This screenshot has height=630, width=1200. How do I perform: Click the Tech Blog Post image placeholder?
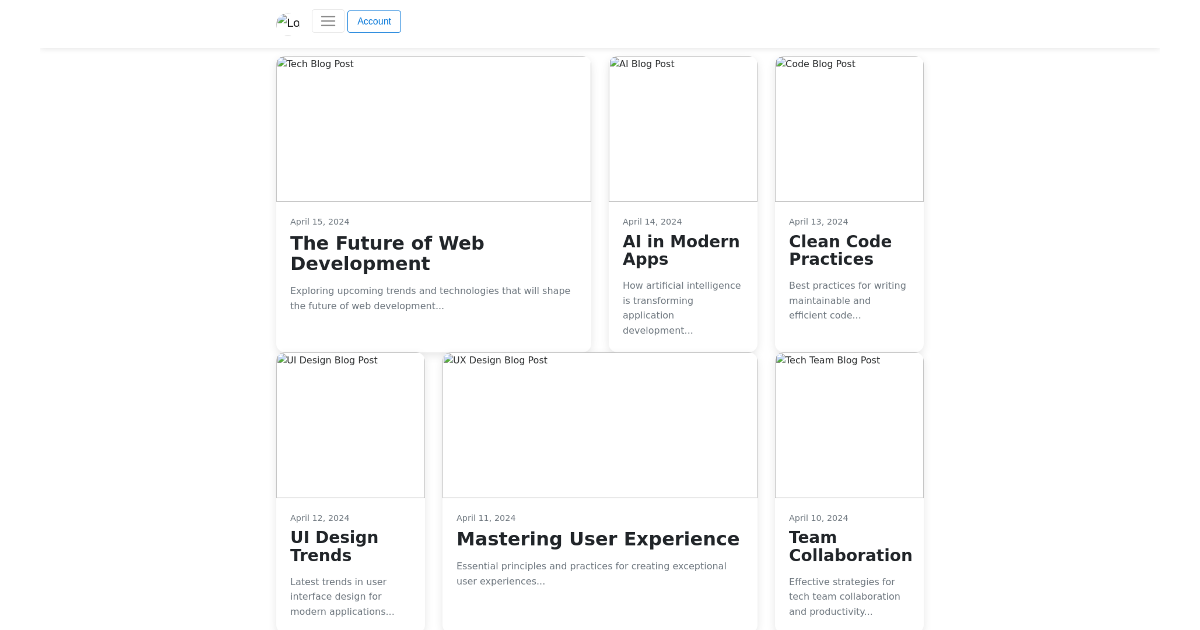click(433, 128)
